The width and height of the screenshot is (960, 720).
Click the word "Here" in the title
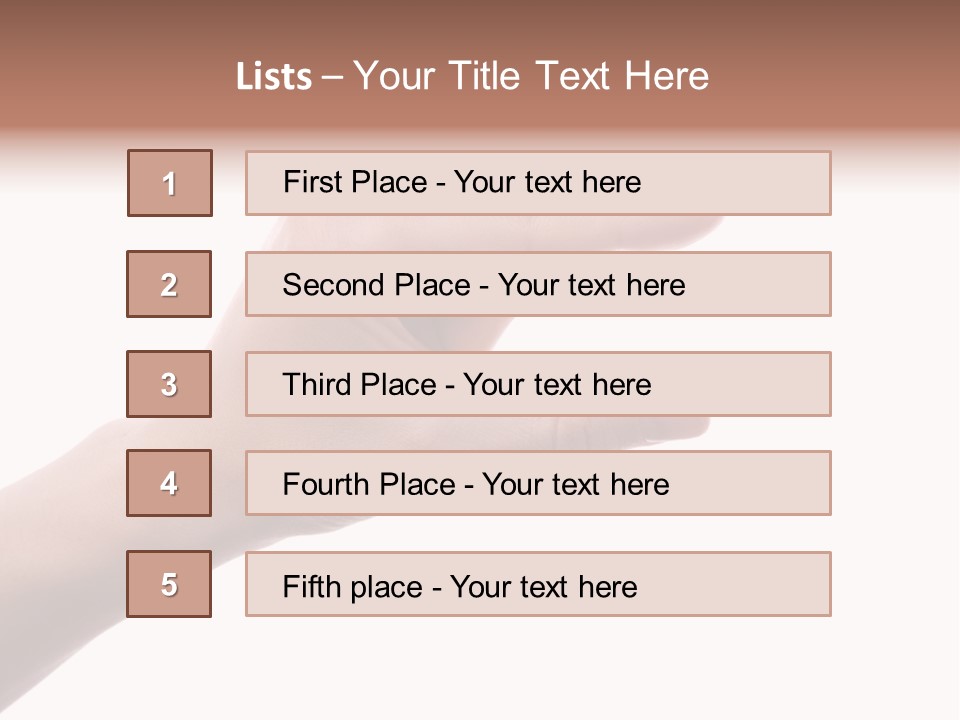tap(667, 76)
